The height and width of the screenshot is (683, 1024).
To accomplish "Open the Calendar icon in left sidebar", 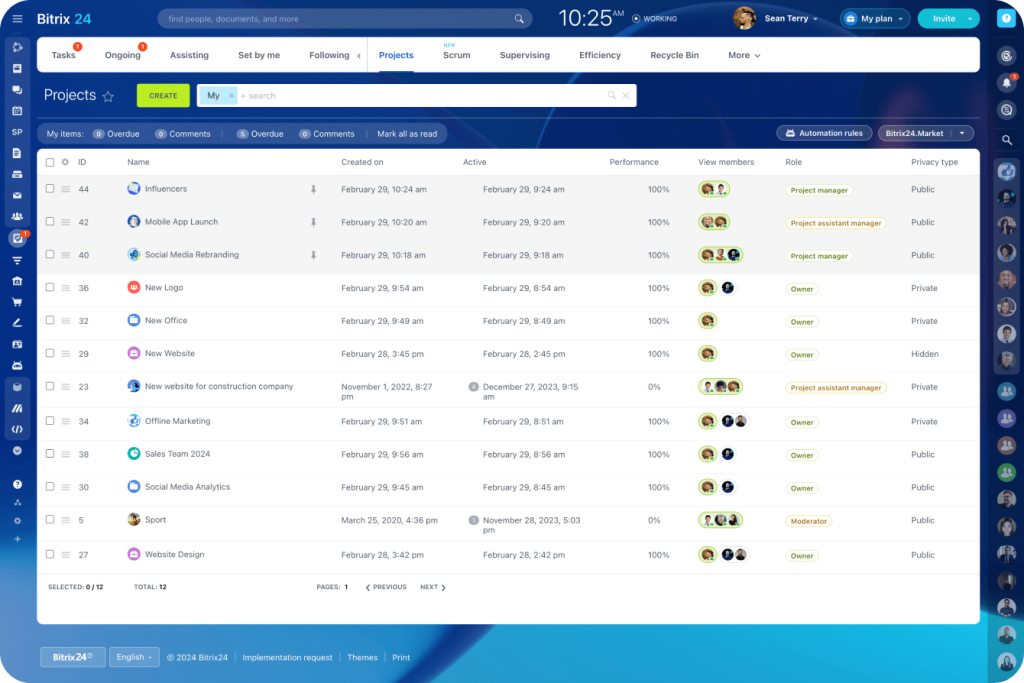I will click(17, 113).
